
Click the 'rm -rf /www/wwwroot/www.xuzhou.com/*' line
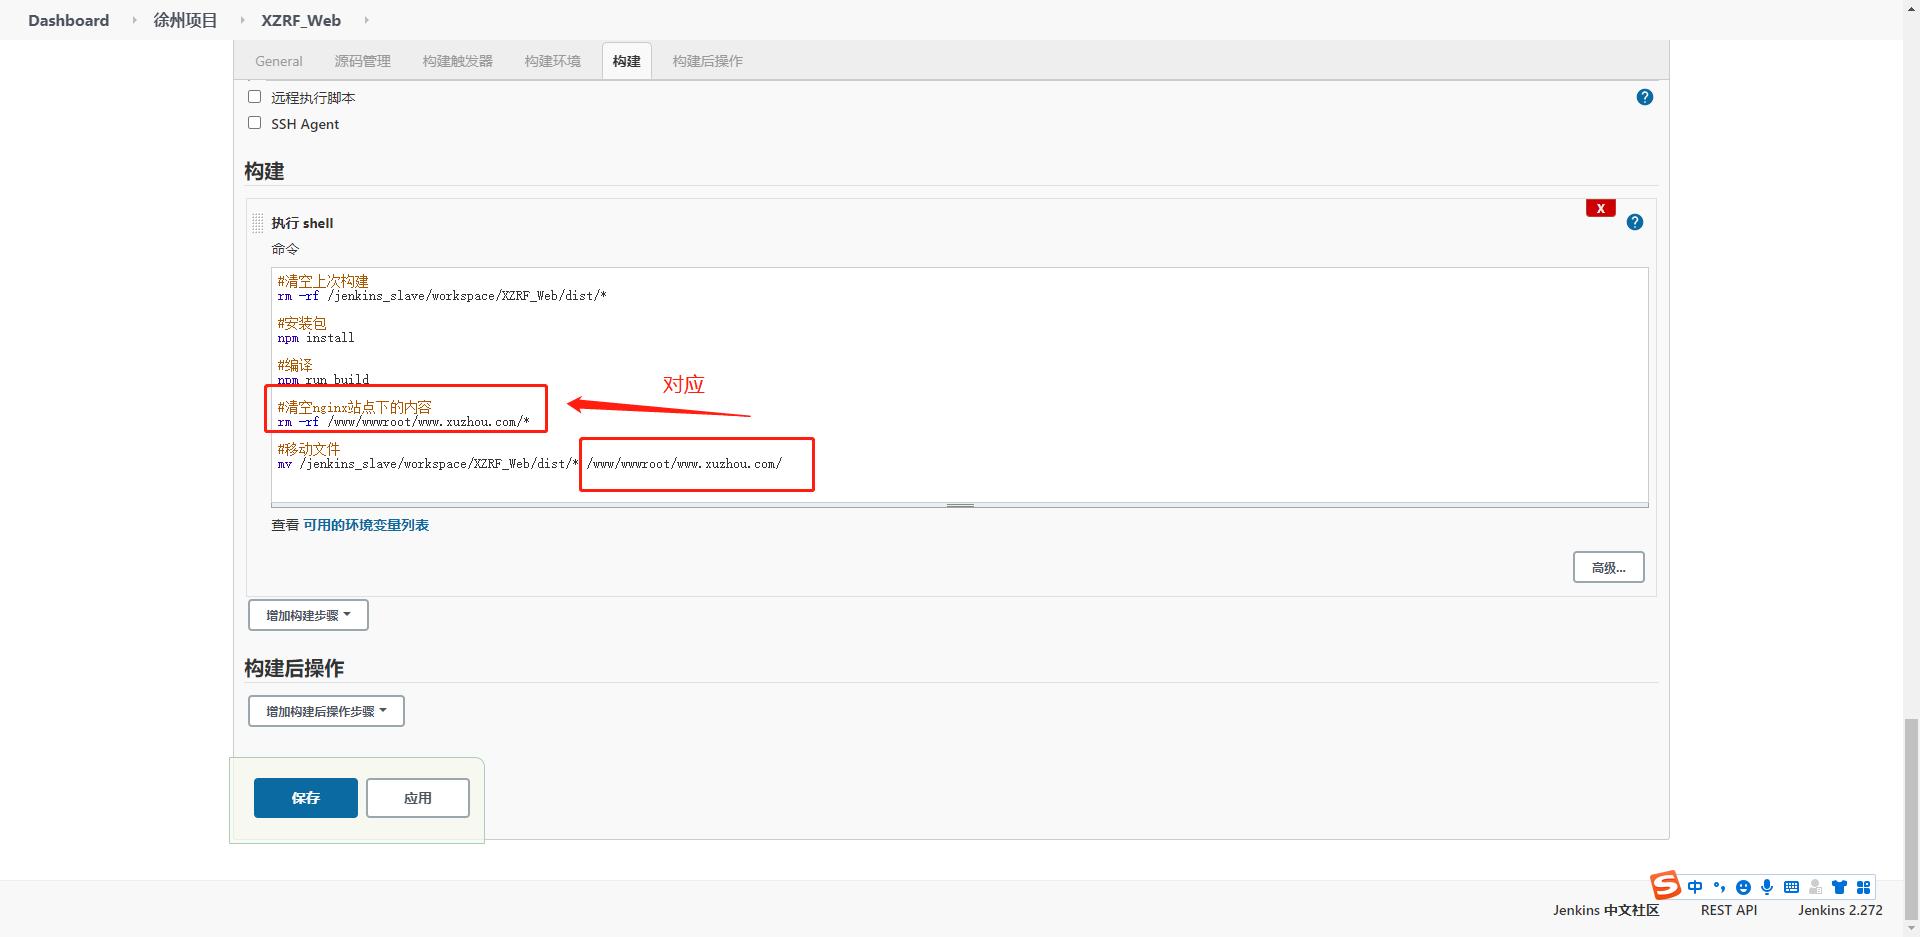coord(404,422)
